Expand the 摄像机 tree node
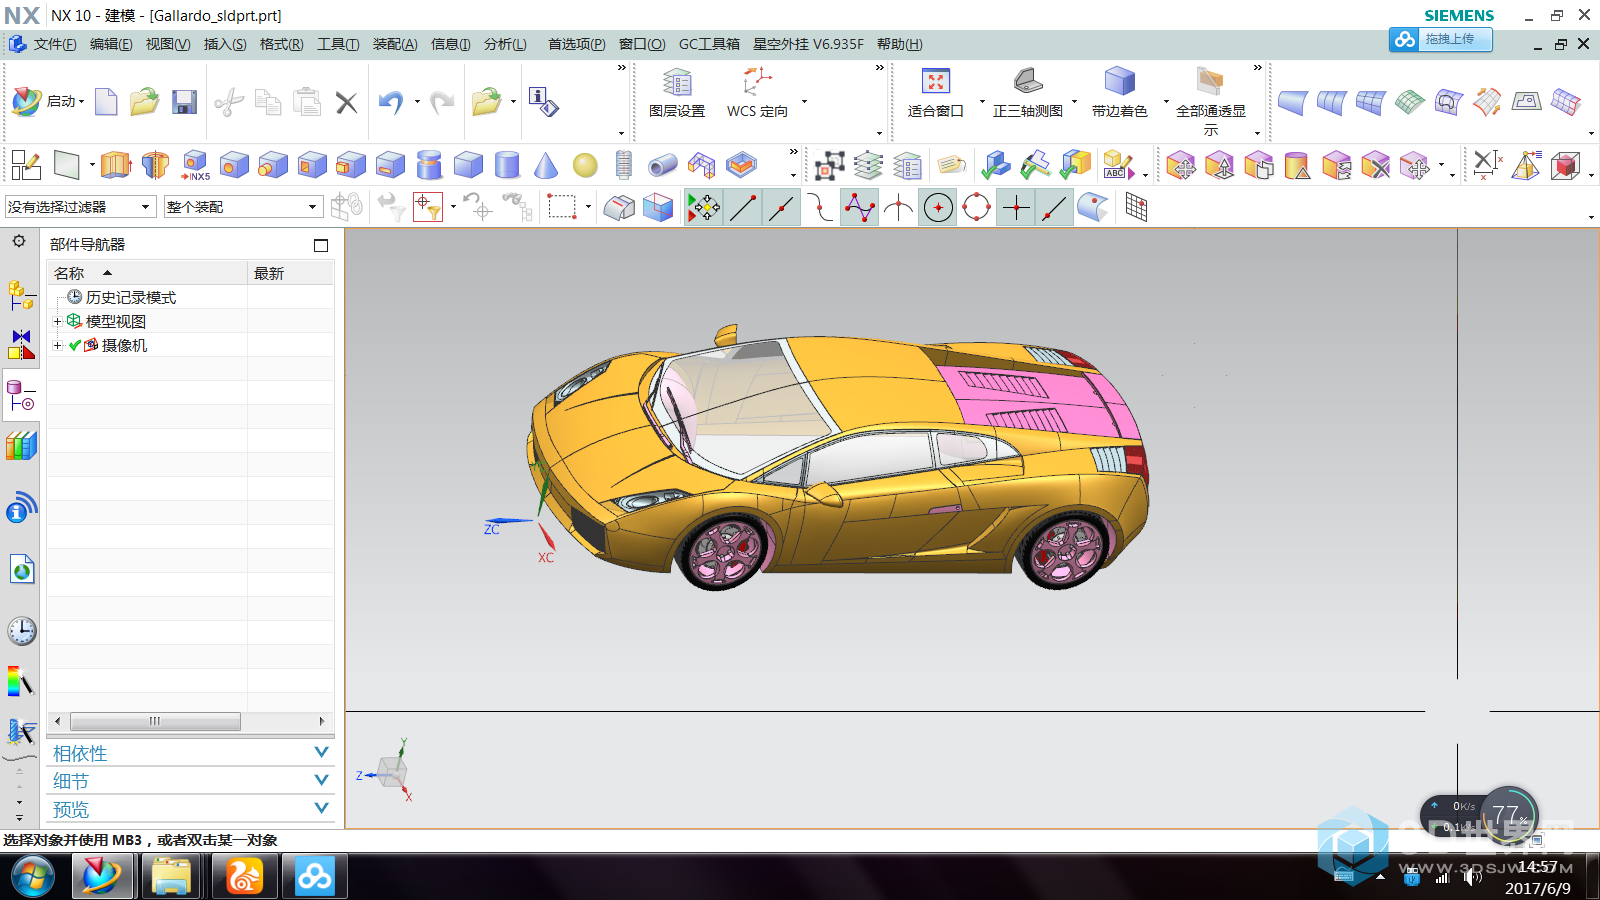 [57, 345]
